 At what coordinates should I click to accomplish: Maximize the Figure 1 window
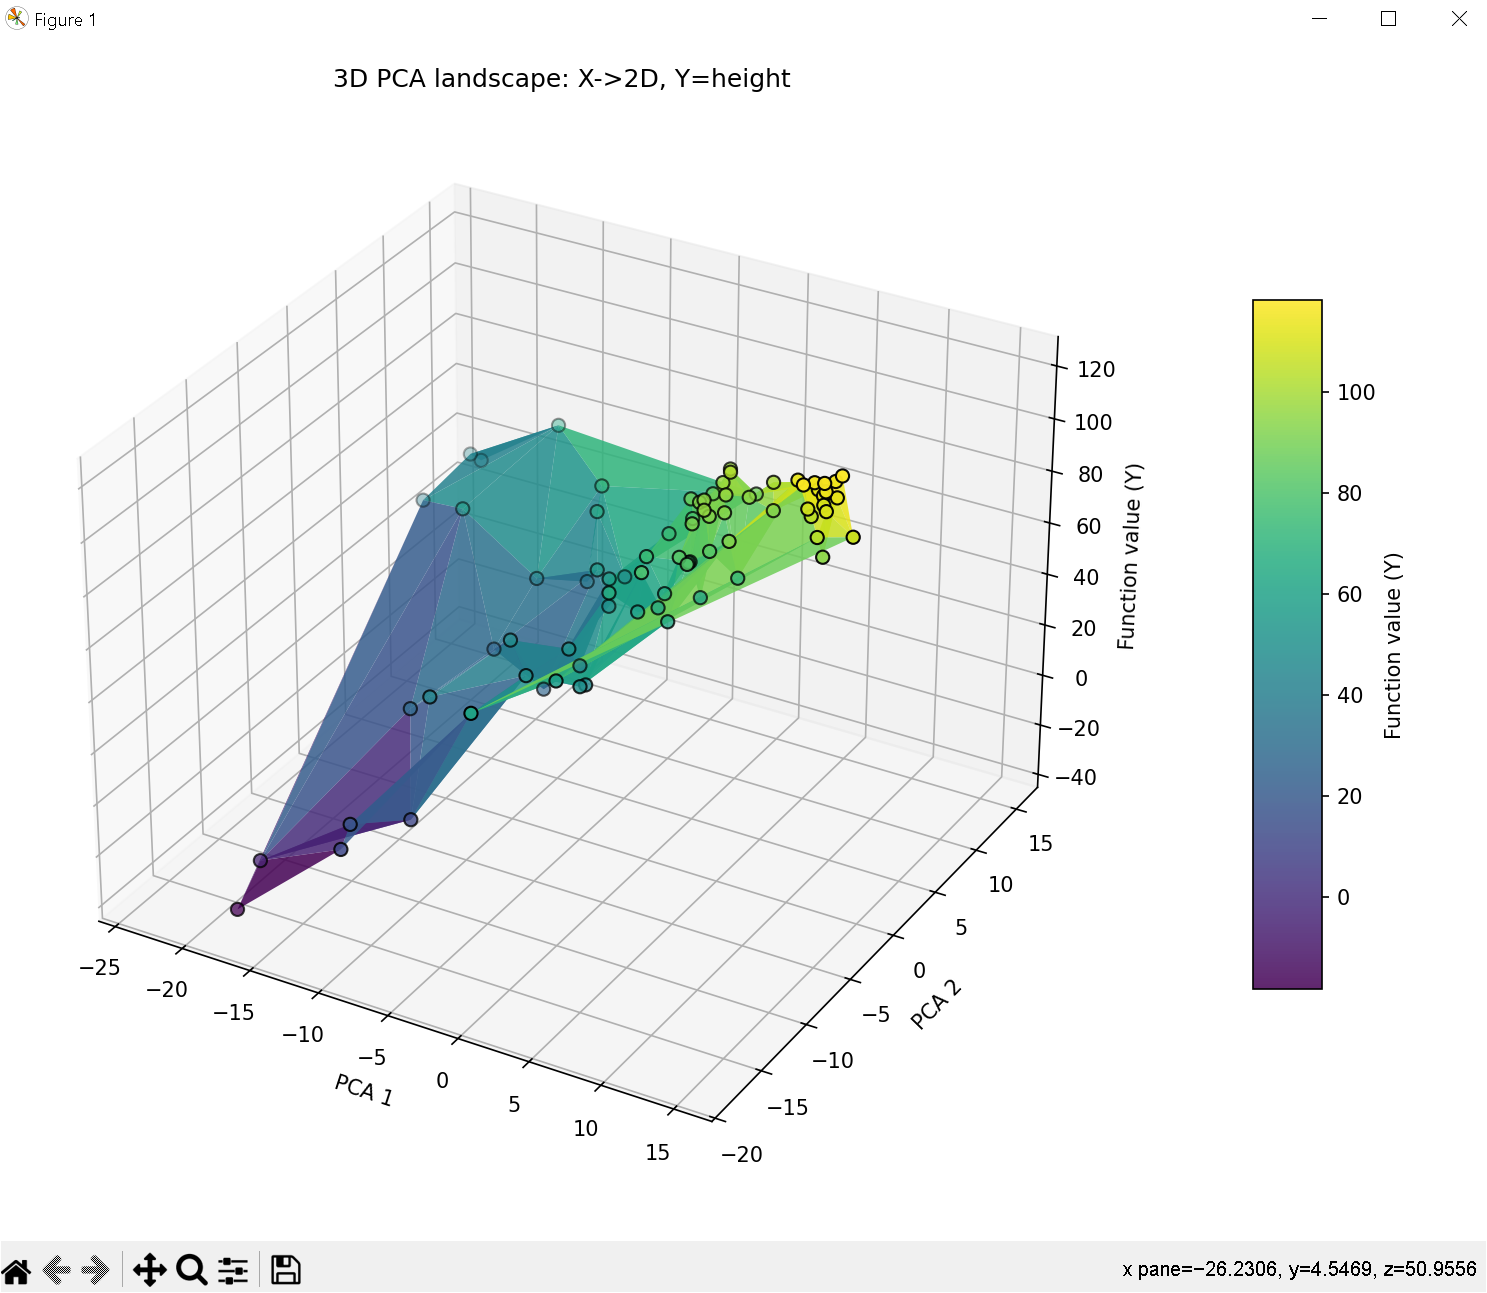tap(1389, 19)
